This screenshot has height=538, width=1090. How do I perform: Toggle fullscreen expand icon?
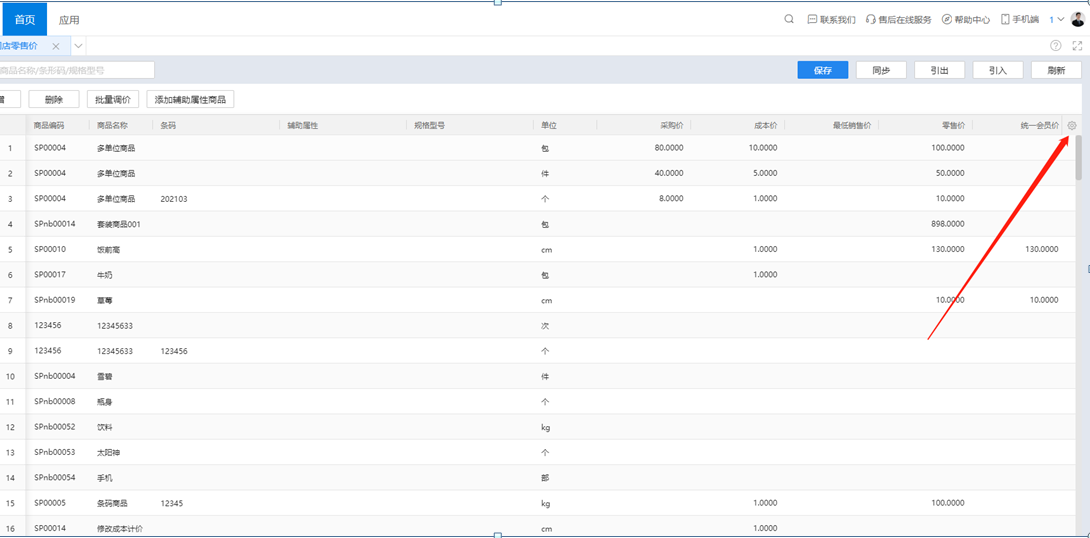(x=1077, y=46)
